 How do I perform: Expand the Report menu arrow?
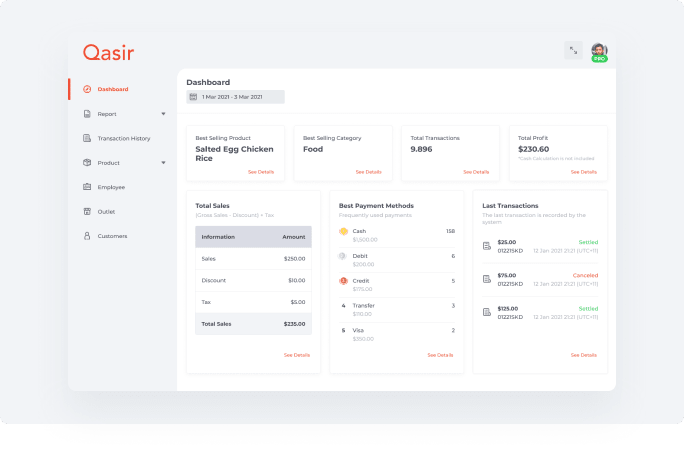[x=164, y=114]
